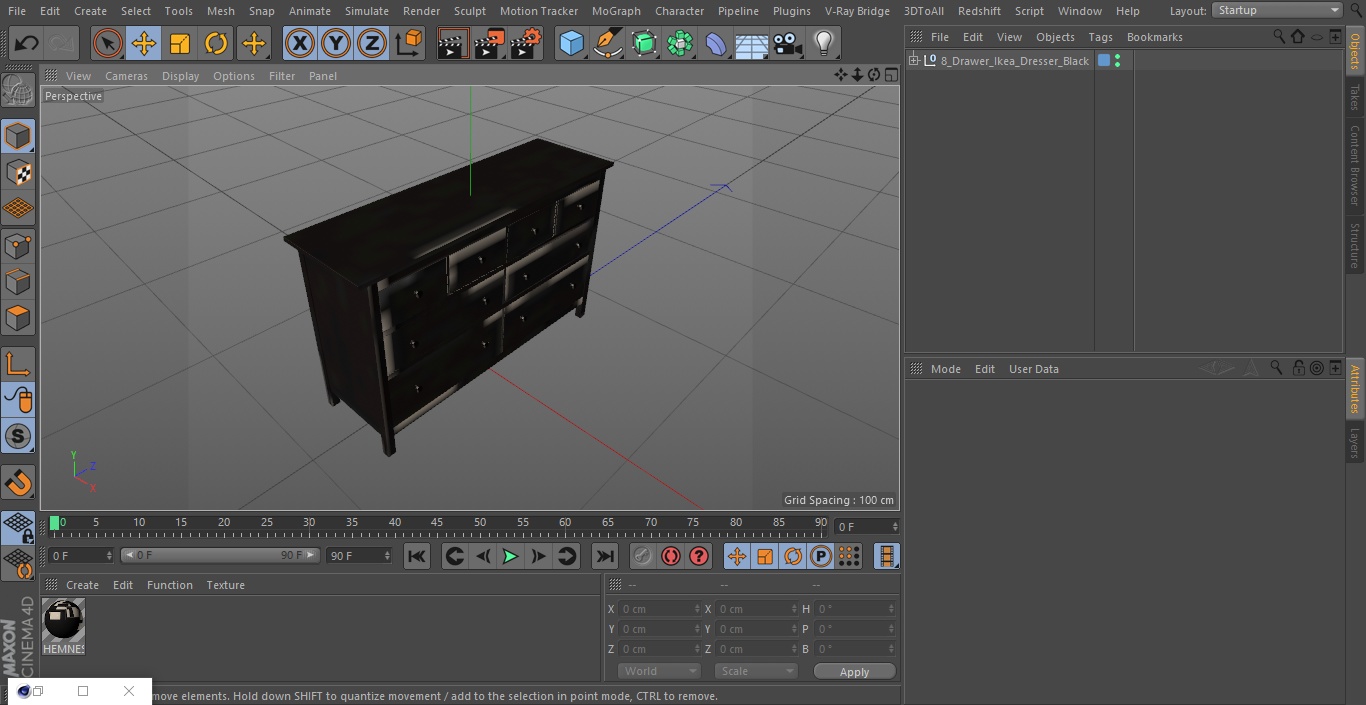Image resolution: width=1366 pixels, height=705 pixels.
Task: Switch to Points mode
Action: (18, 245)
